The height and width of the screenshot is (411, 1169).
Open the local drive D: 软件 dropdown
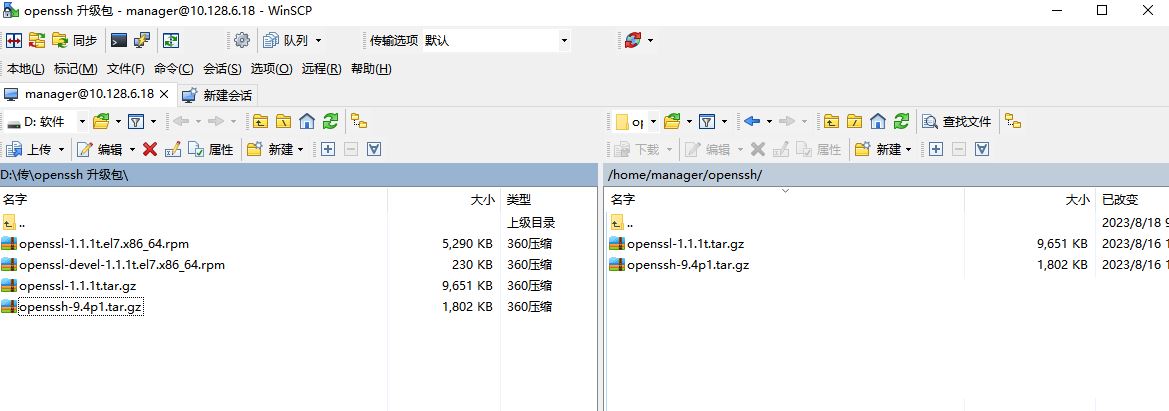(x=82, y=121)
